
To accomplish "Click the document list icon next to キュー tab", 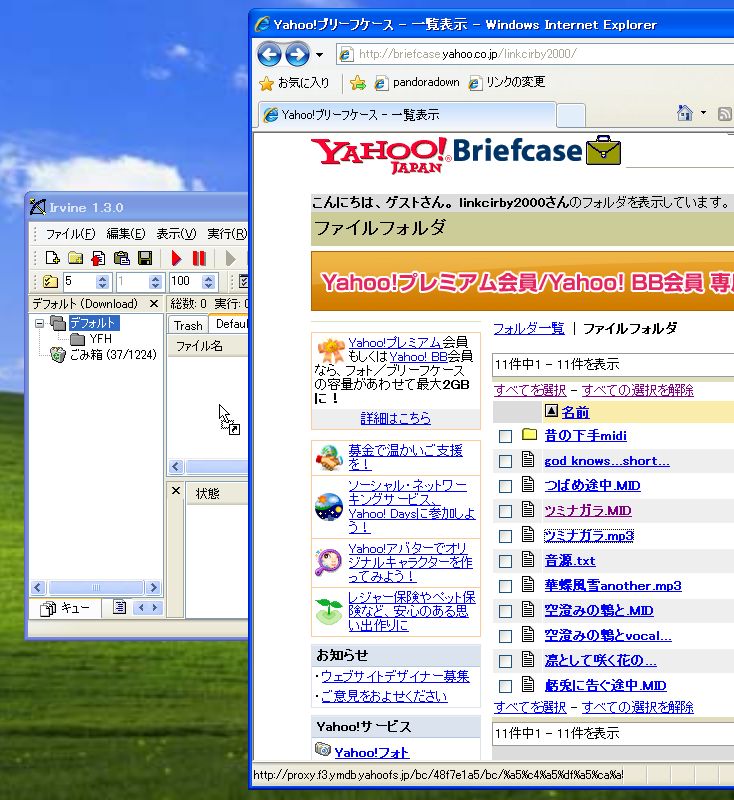I will (119, 607).
